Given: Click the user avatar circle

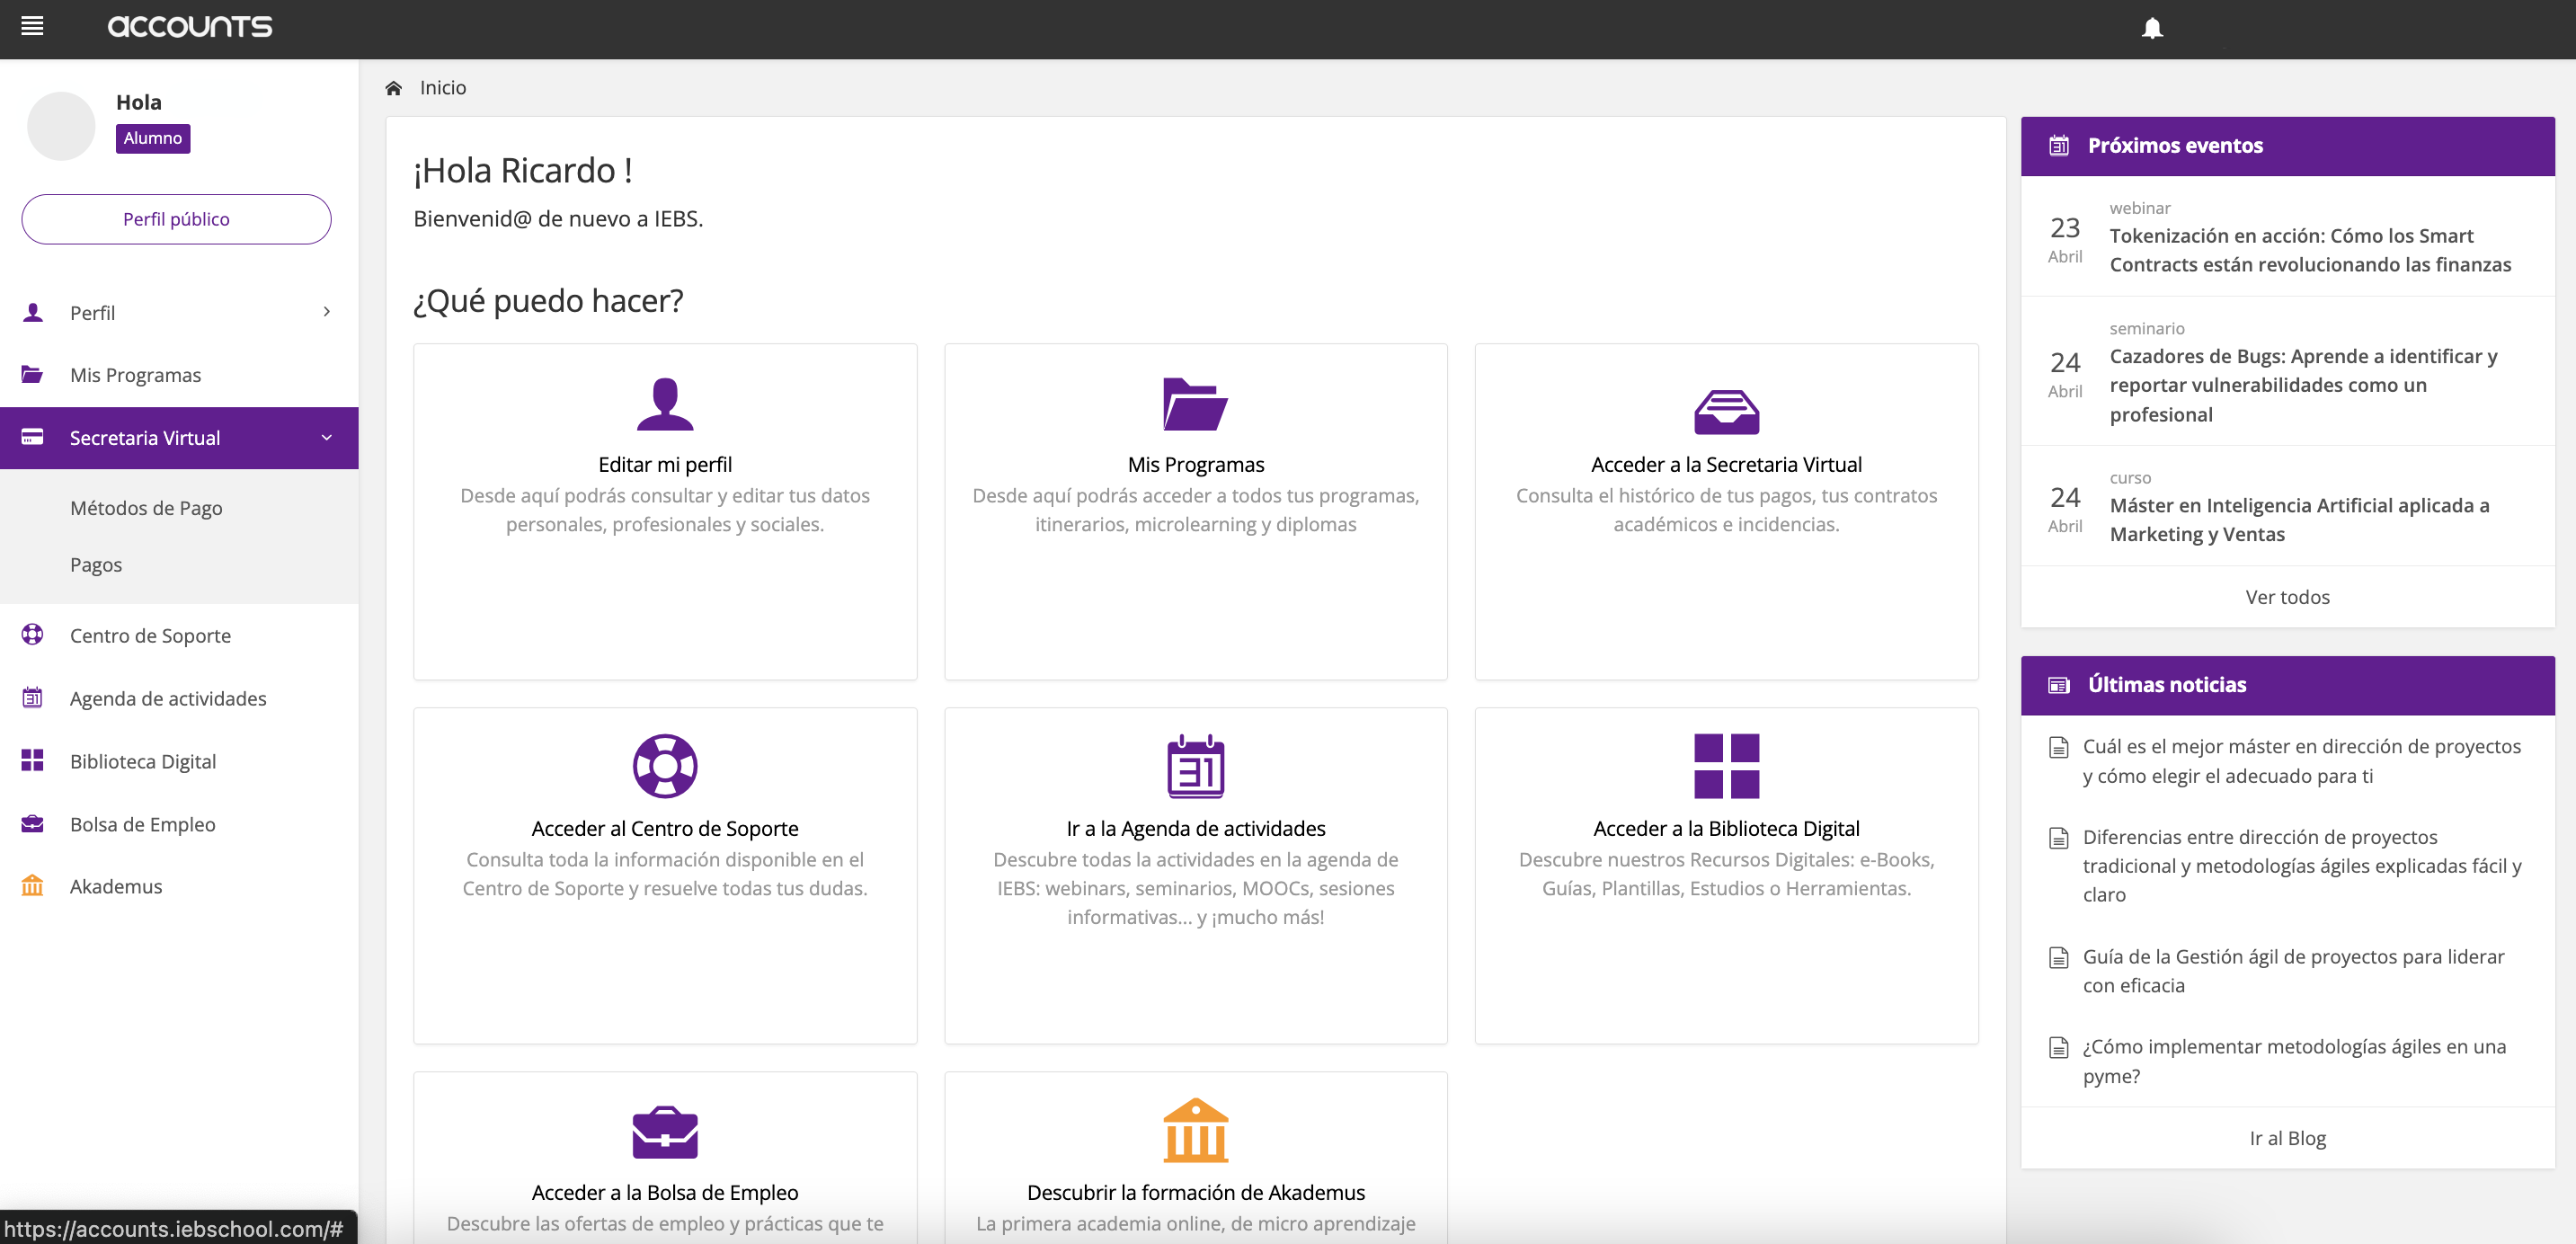Looking at the screenshot, I should pyautogui.click(x=61, y=126).
